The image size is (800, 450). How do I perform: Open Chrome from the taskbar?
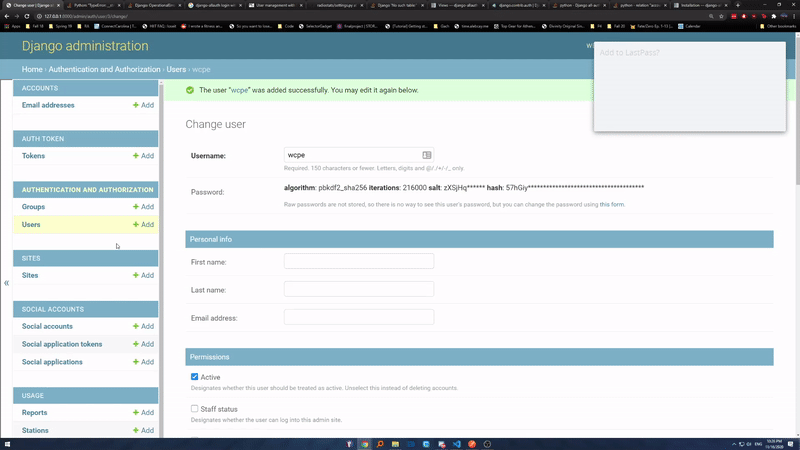coord(365,444)
